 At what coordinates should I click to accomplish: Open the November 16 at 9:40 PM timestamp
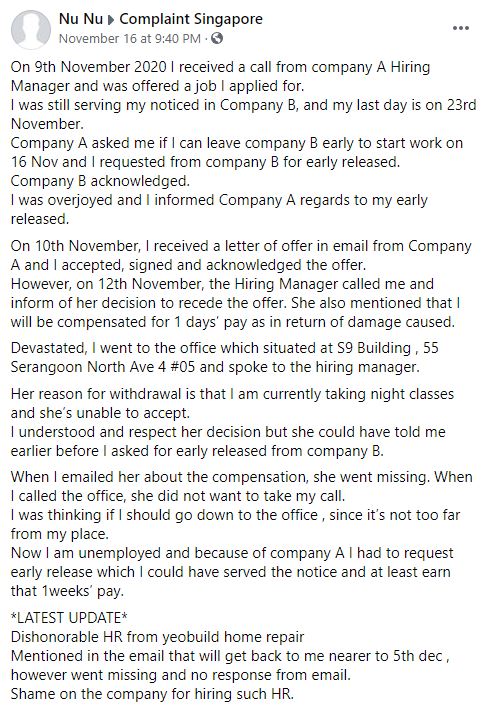pos(130,38)
